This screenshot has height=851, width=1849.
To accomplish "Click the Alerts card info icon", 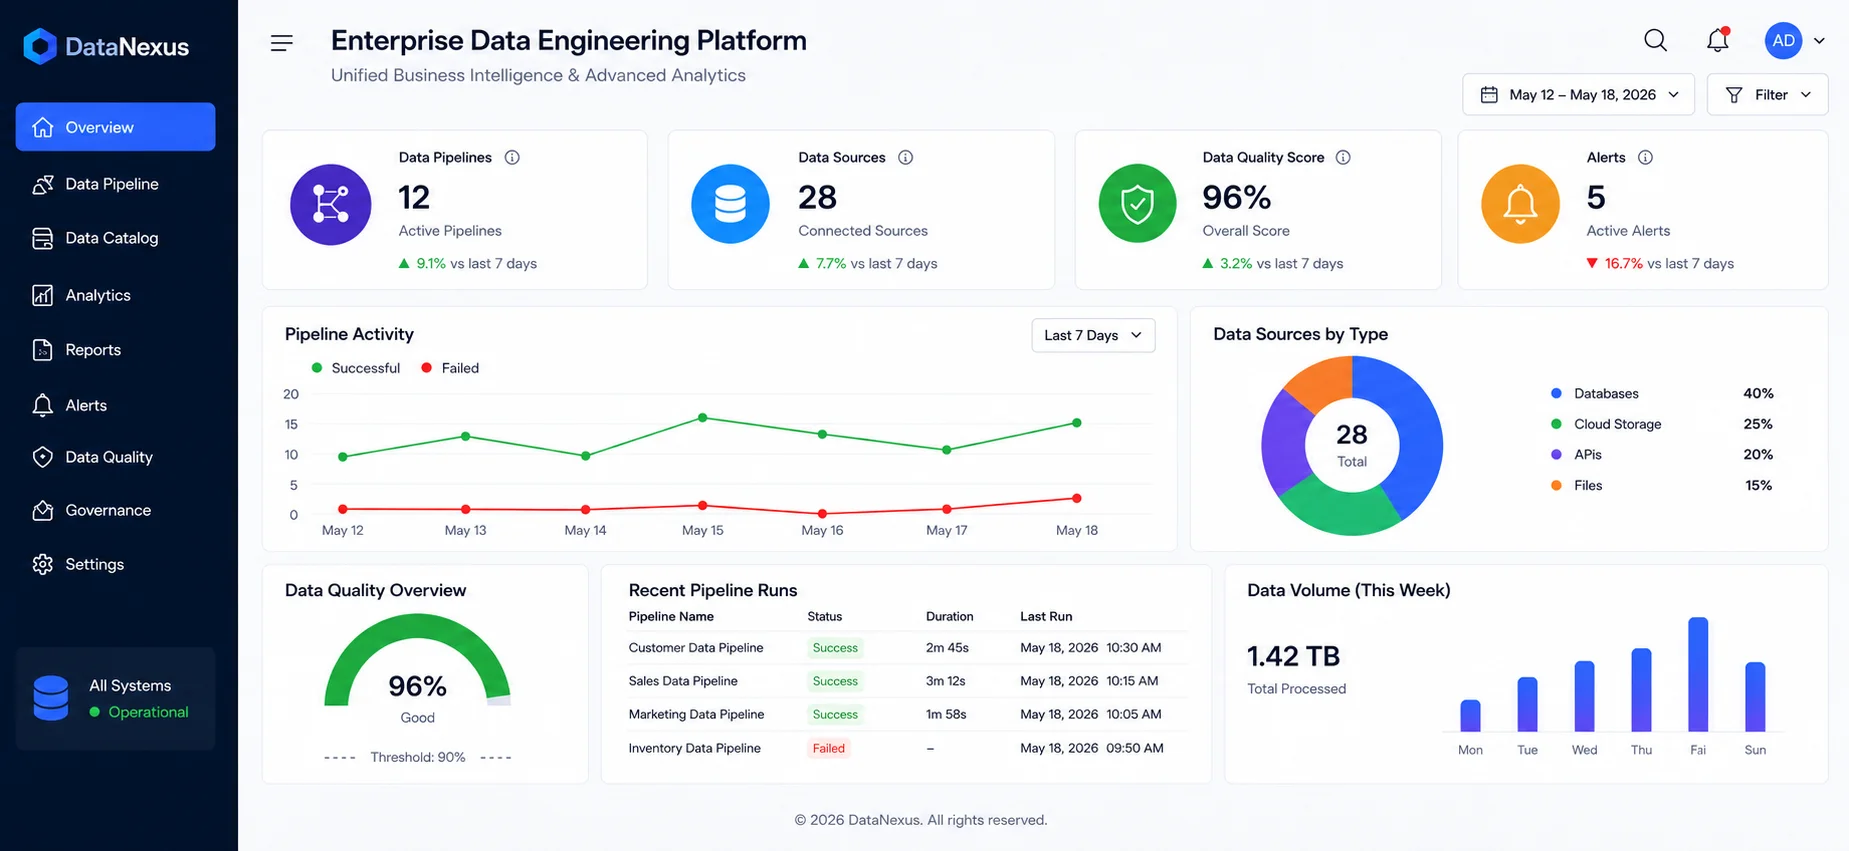I will (1645, 157).
